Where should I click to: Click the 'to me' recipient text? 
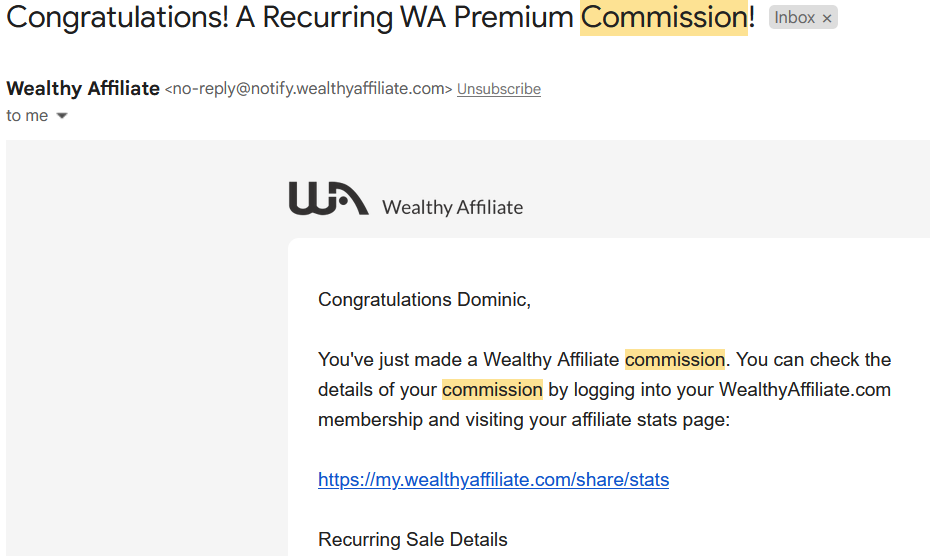27,116
